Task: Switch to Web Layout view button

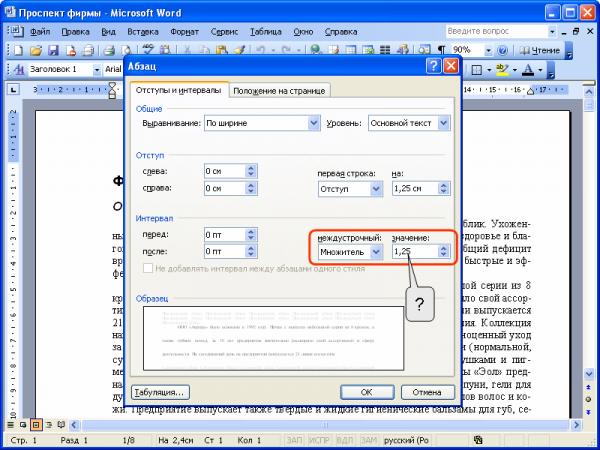Action: click(x=23, y=425)
